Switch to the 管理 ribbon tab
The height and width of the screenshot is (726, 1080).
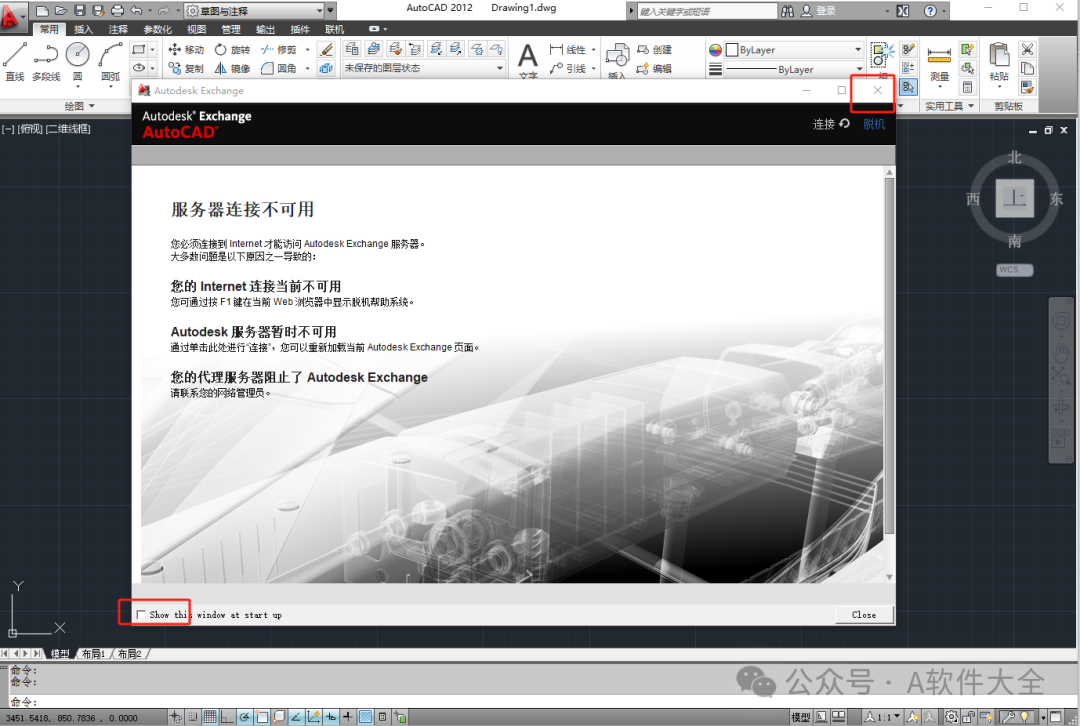click(x=231, y=29)
